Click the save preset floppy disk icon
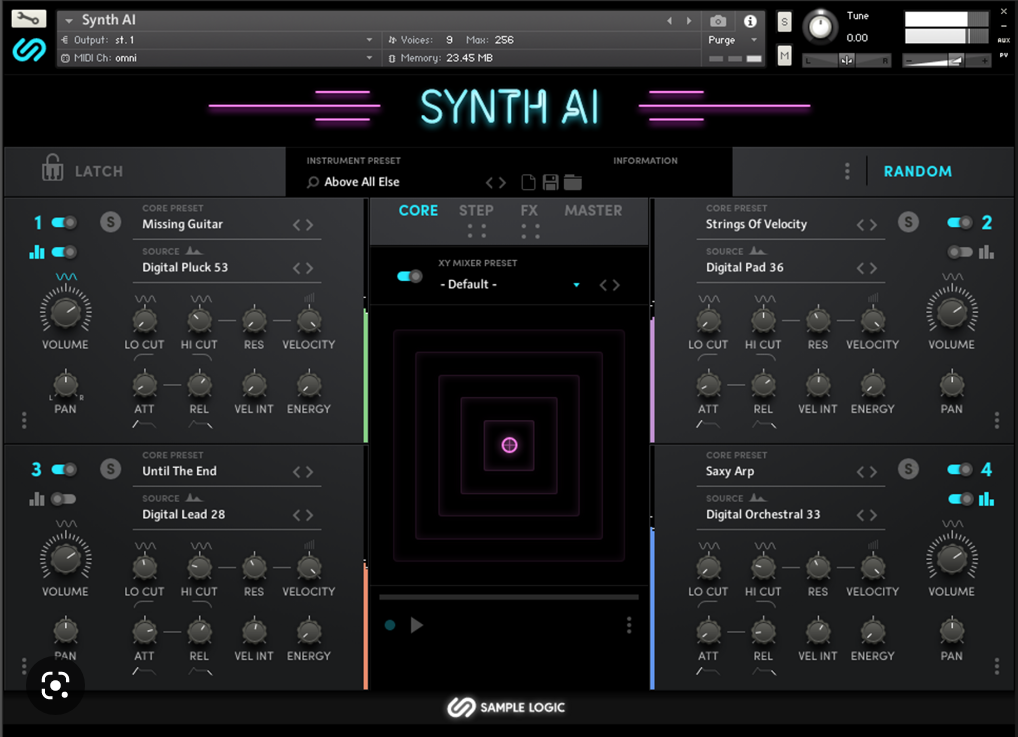 point(550,182)
